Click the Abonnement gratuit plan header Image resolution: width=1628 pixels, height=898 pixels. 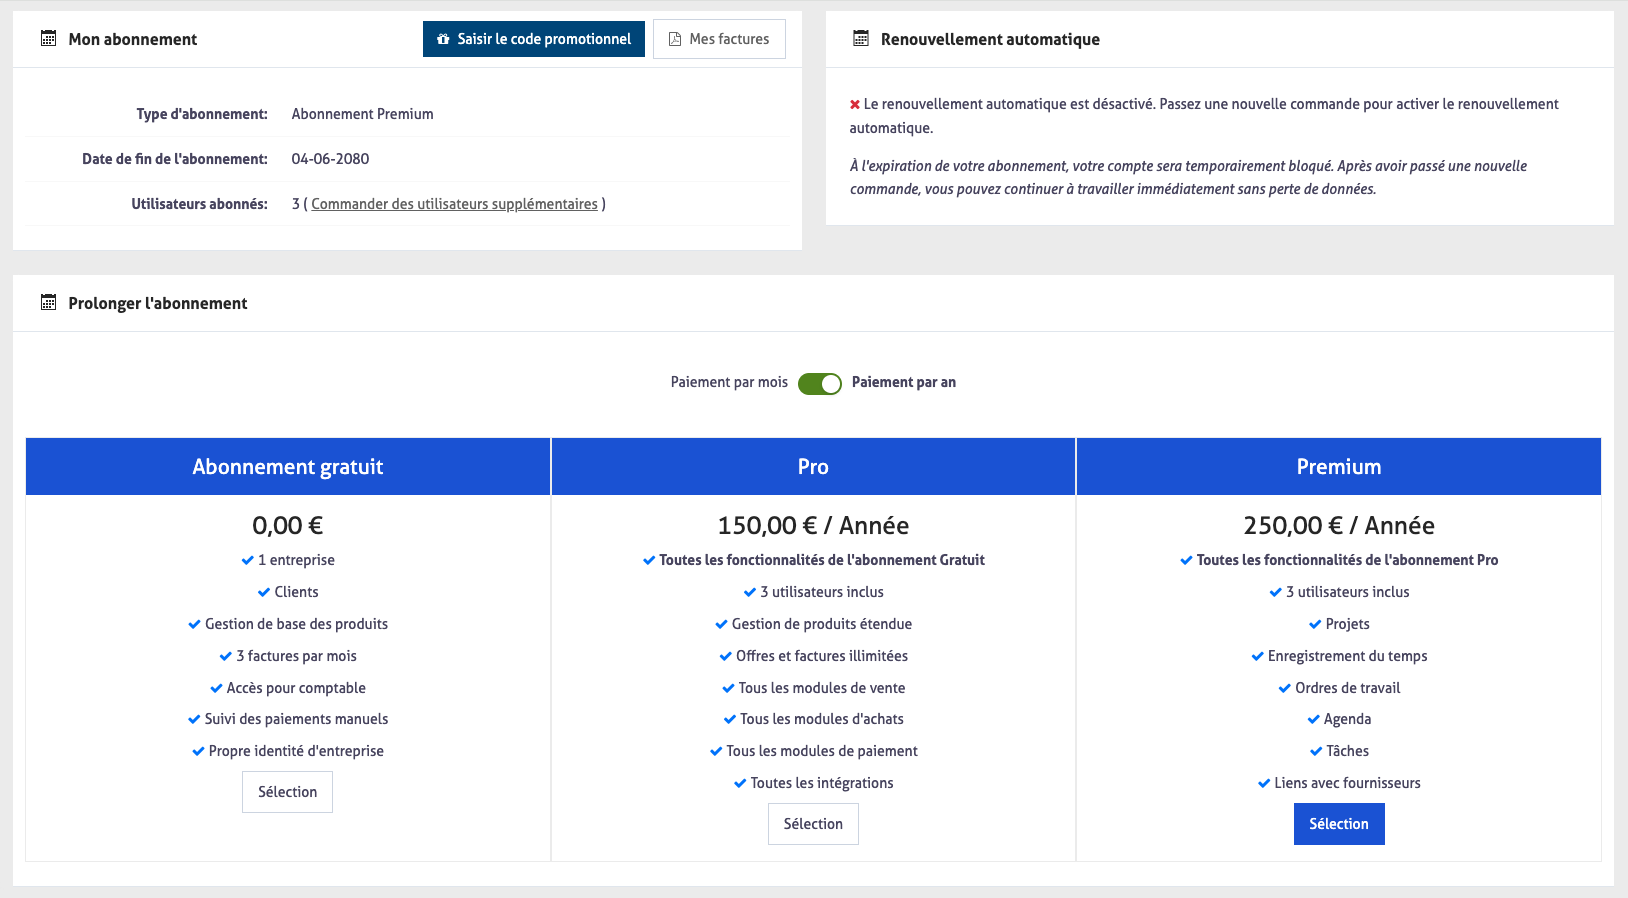pyautogui.click(x=288, y=467)
